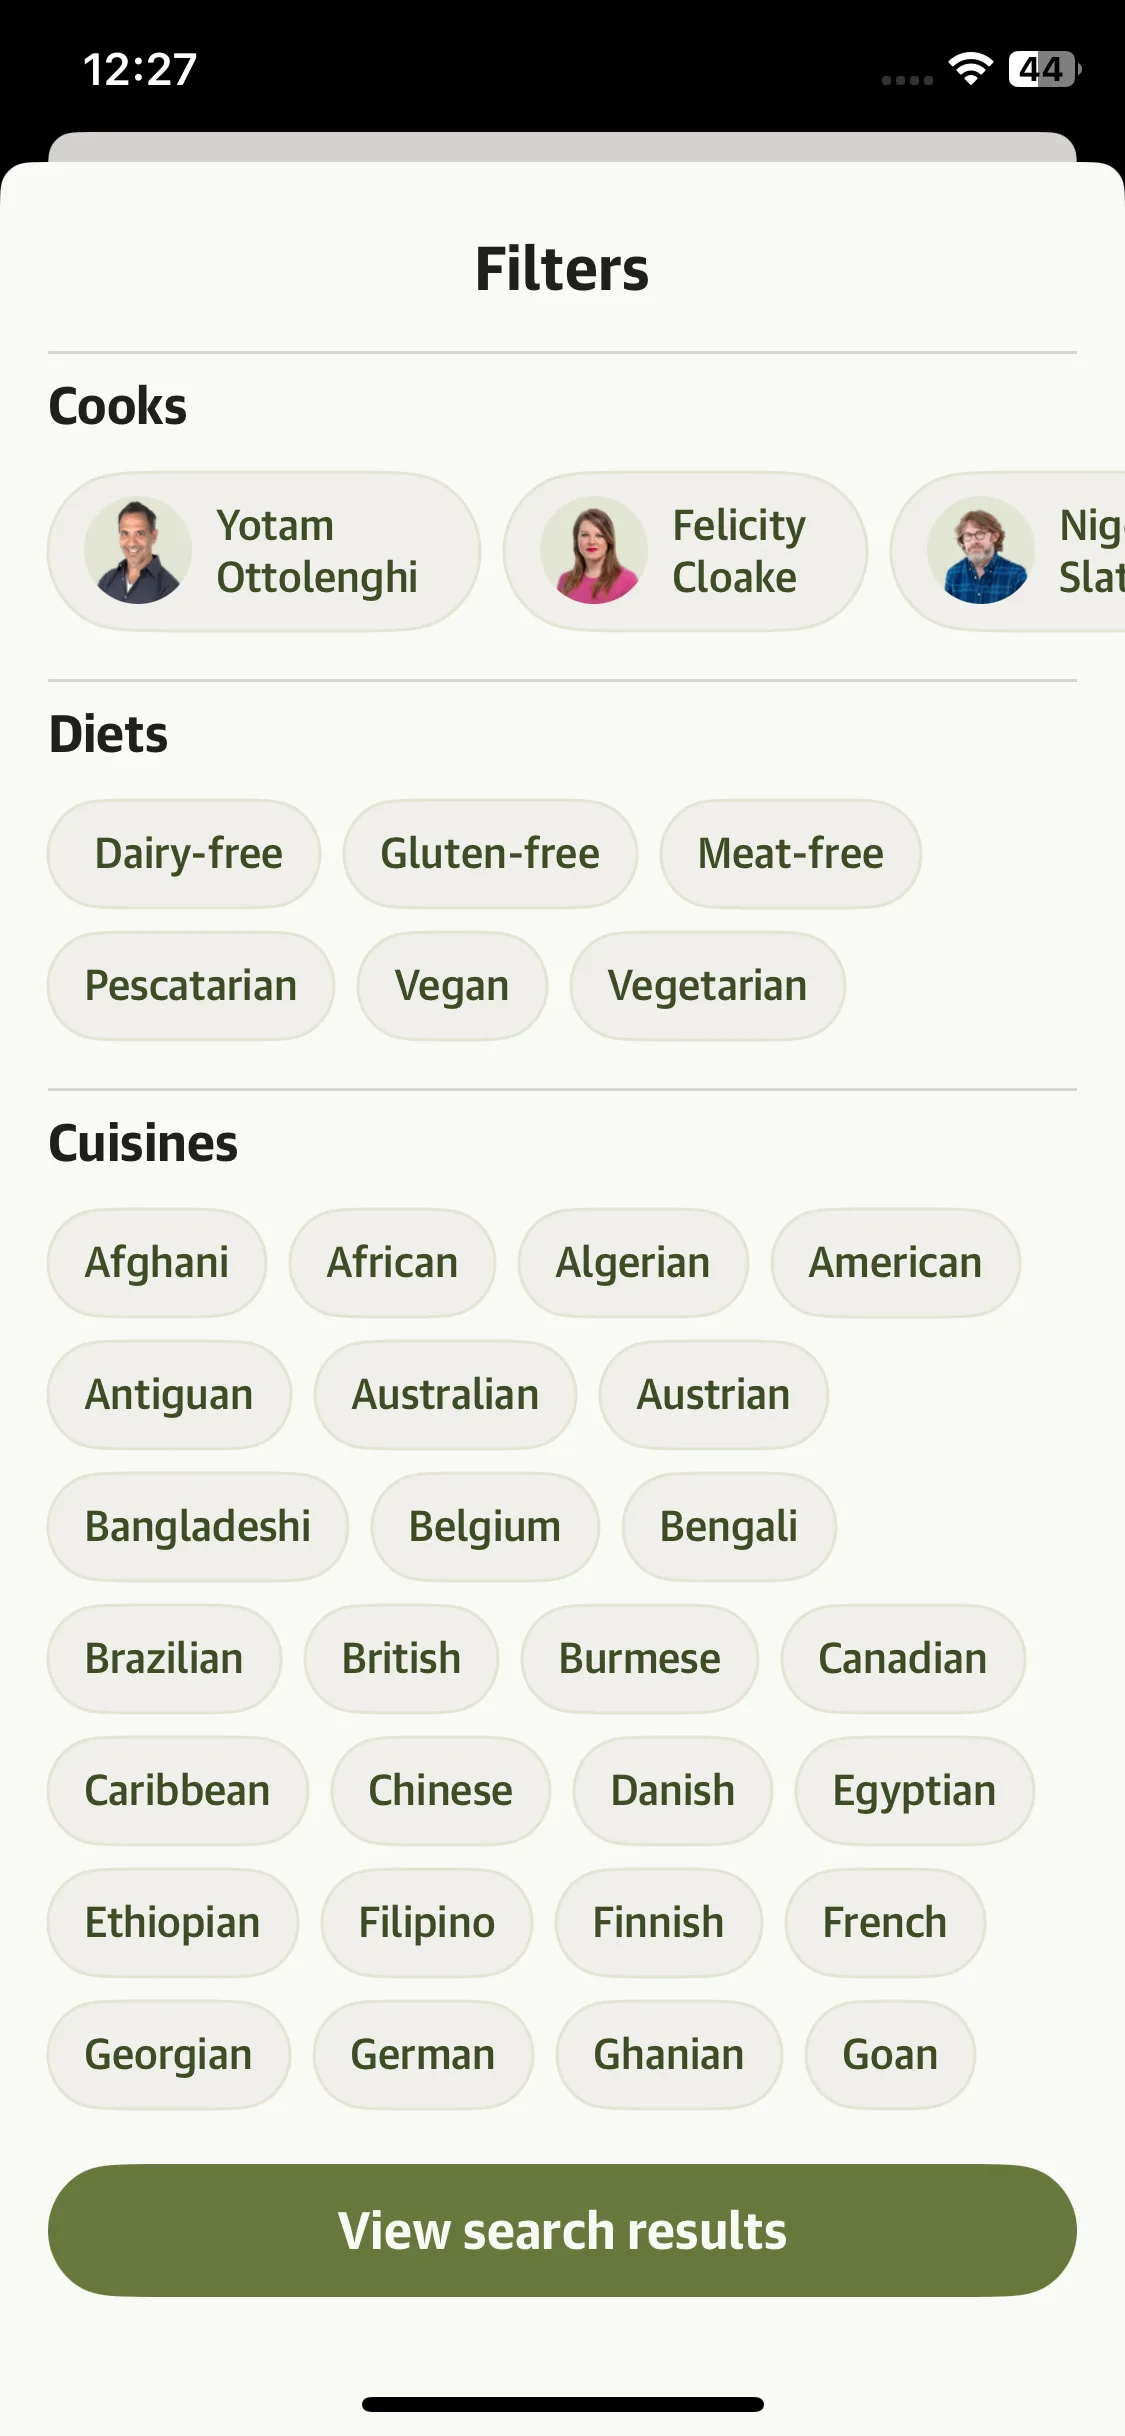Choose the Goan cuisine filter
This screenshot has height=2436, width=1125.
890,2055
